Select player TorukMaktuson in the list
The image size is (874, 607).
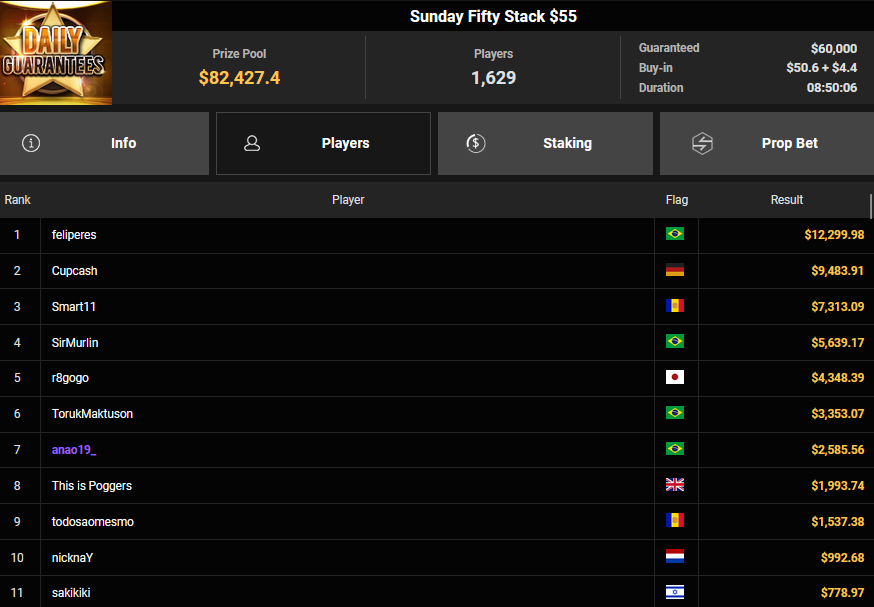[x=92, y=414]
